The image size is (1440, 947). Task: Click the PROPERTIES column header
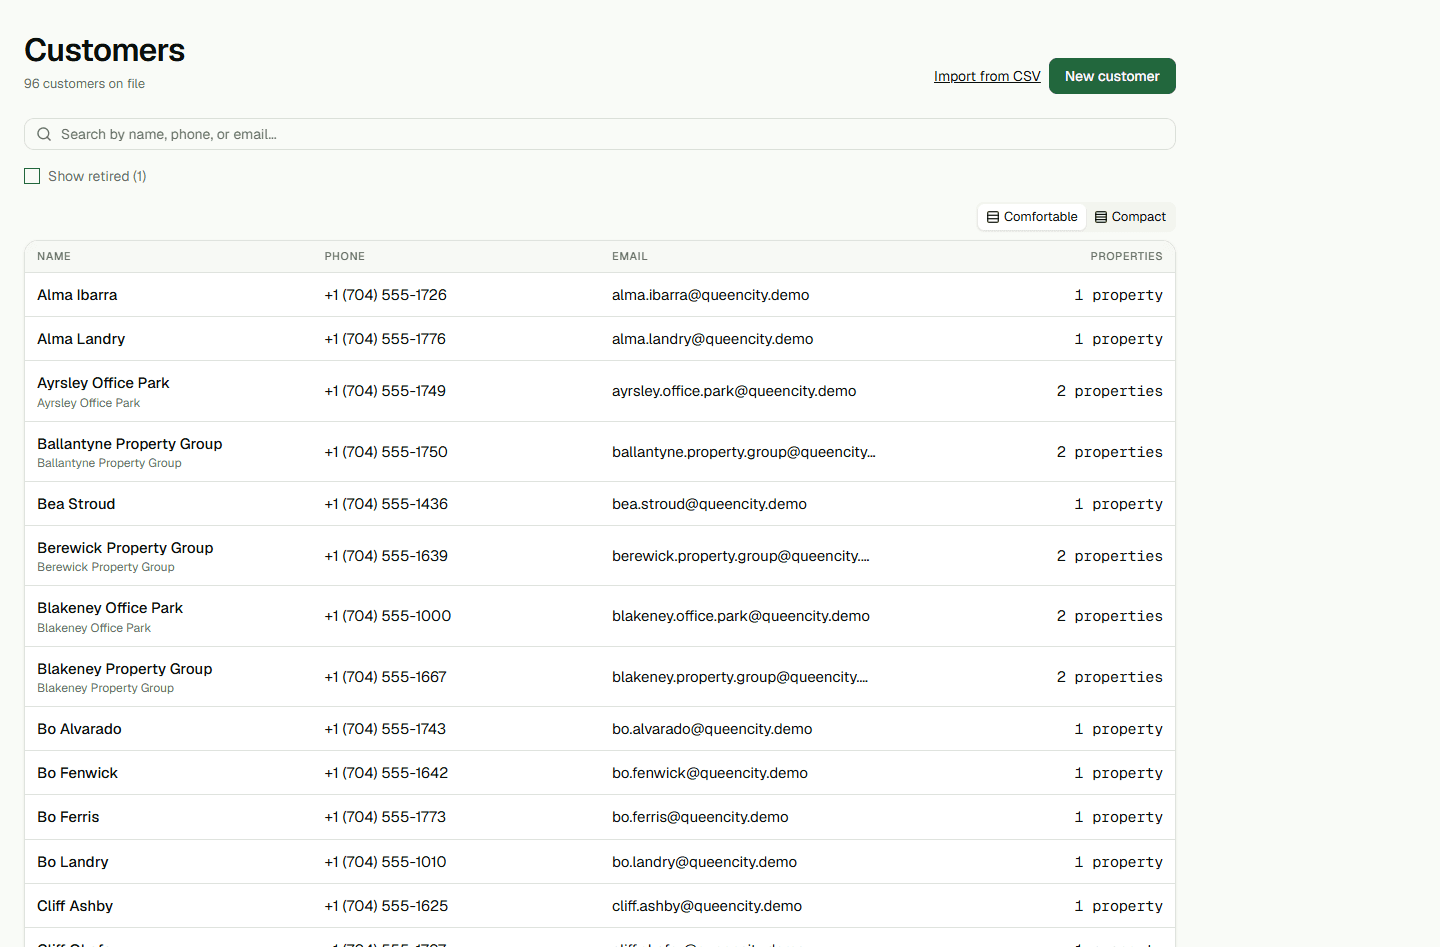point(1126,256)
